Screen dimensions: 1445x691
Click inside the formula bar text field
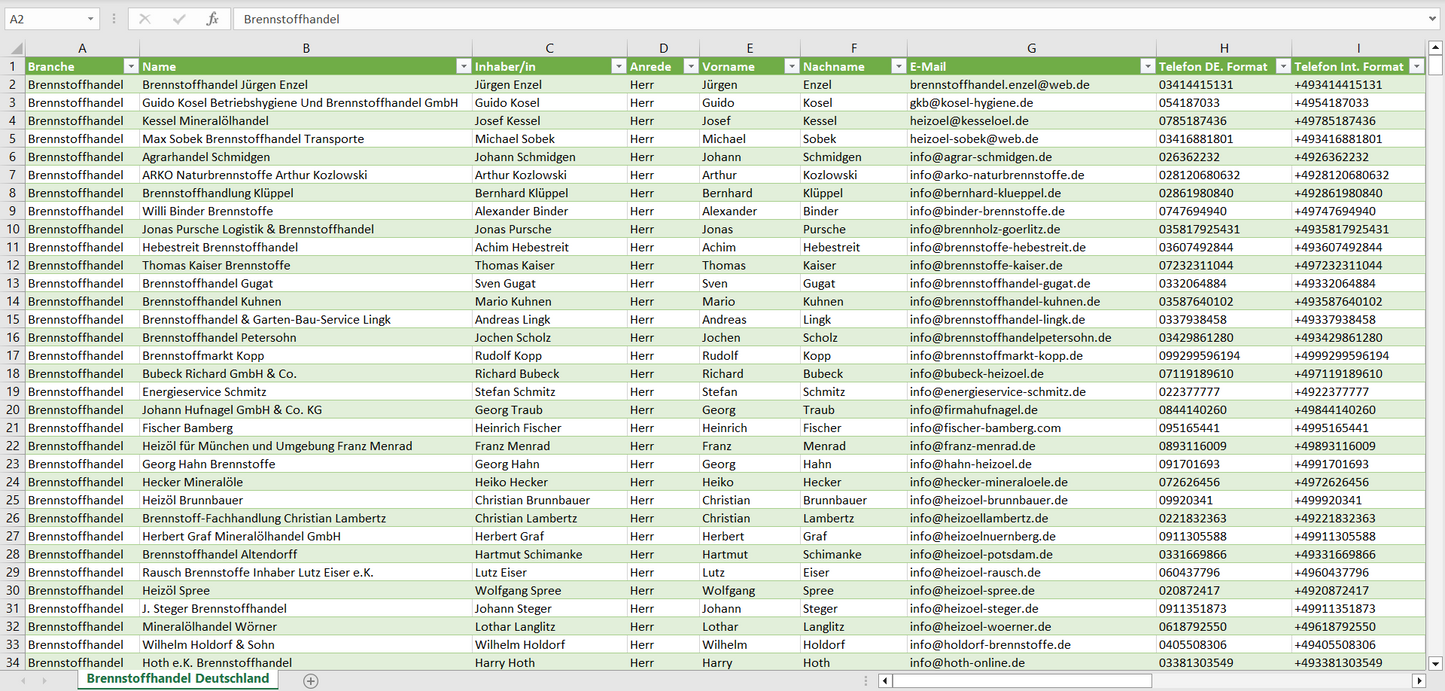coord(800,19)
